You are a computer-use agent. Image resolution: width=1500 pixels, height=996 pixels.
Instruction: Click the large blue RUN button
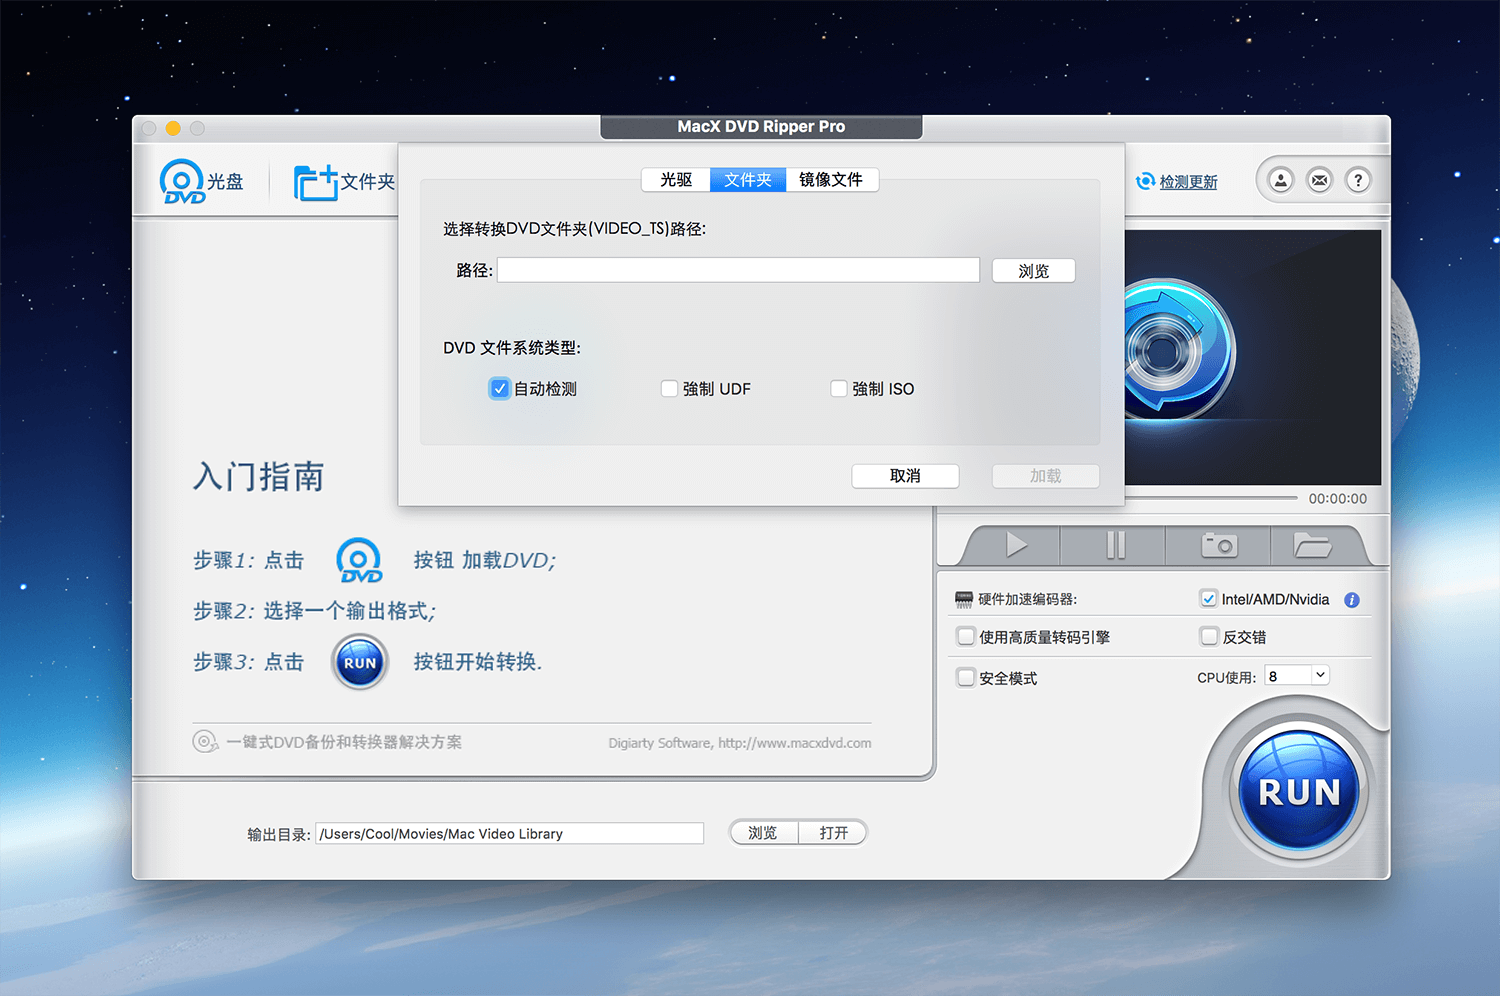[x=1299, y=791]
